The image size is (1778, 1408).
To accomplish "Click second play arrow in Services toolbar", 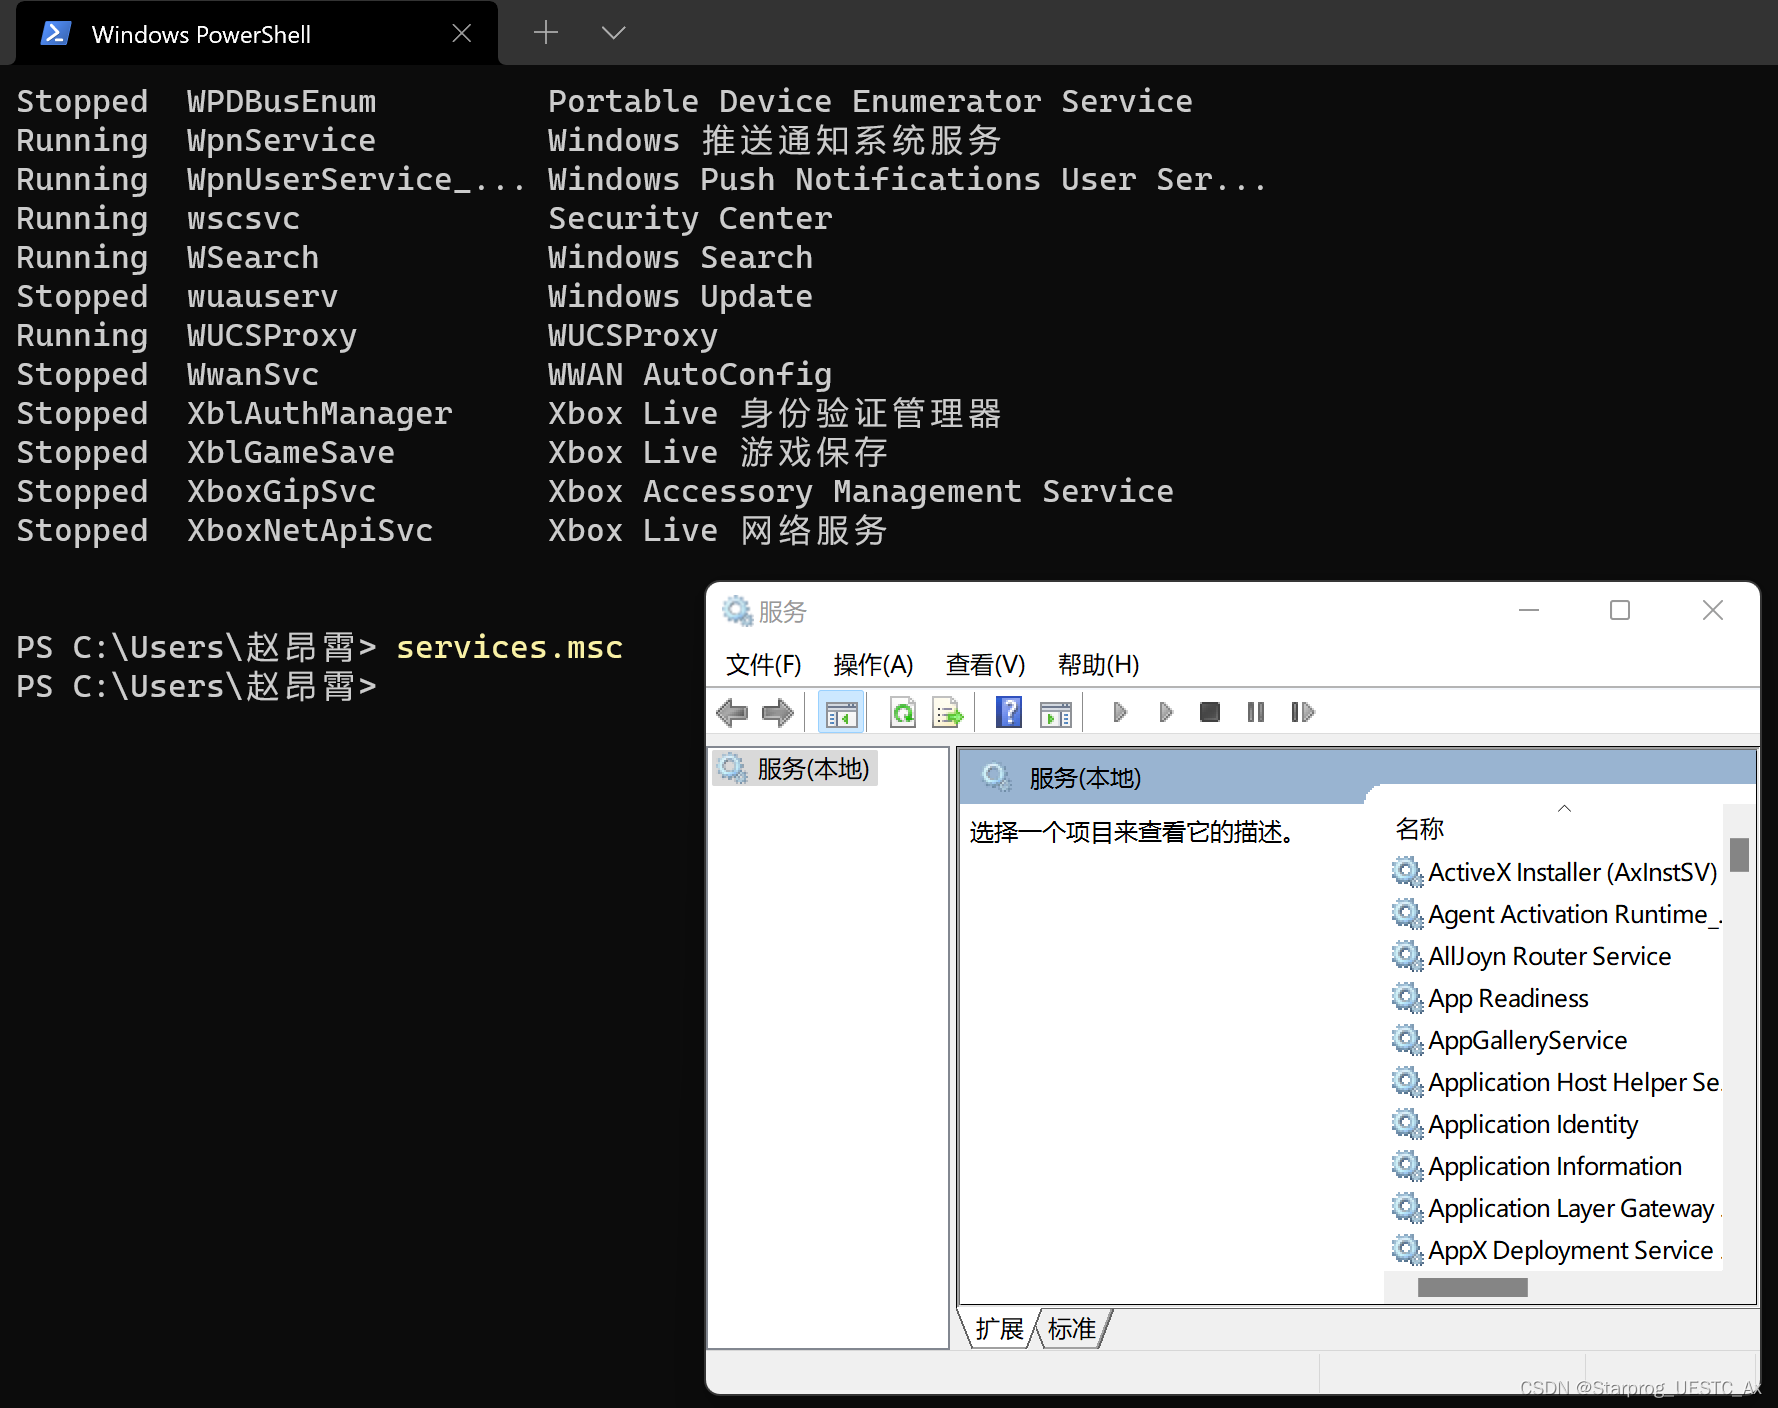I will click(x=1165, y=712).
